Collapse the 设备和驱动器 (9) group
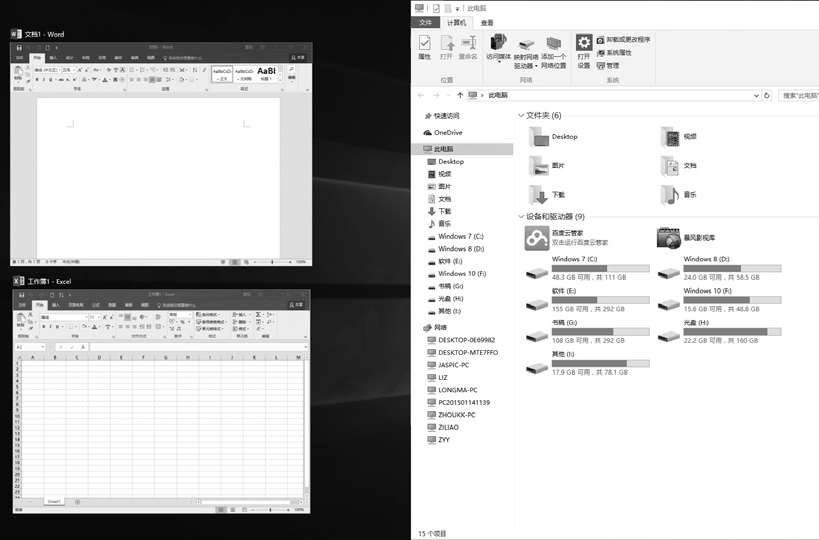The image size is (819, 540). pyautogui.click(x=521, y=217)
